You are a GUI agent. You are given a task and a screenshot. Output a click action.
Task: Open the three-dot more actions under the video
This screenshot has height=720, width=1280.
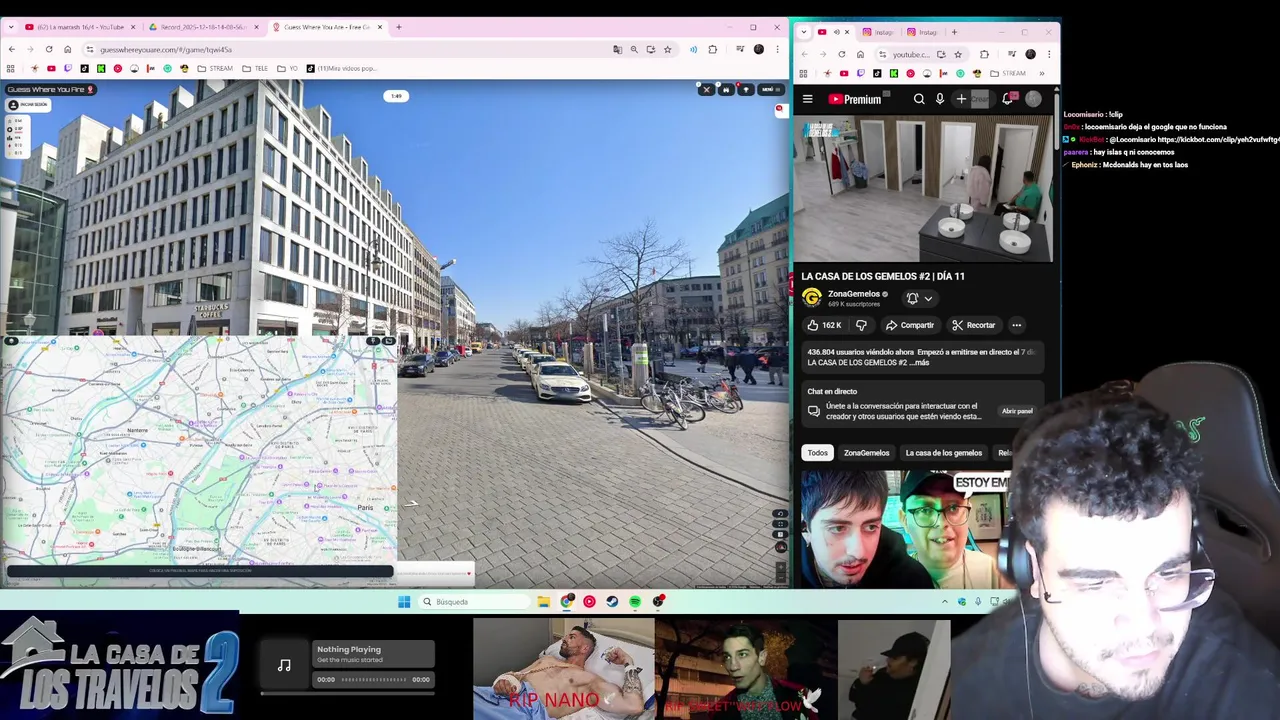(x=1016, y=325)
